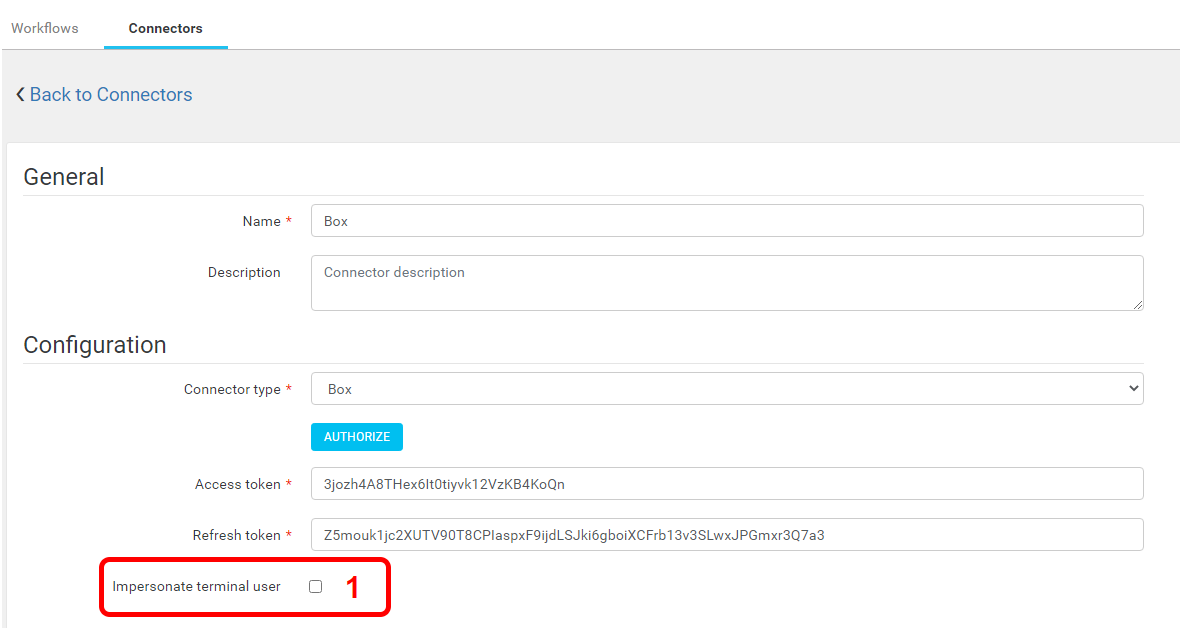Click the Access token label
This screenshot has width=1182, height=628.
(x=238, y=484)
